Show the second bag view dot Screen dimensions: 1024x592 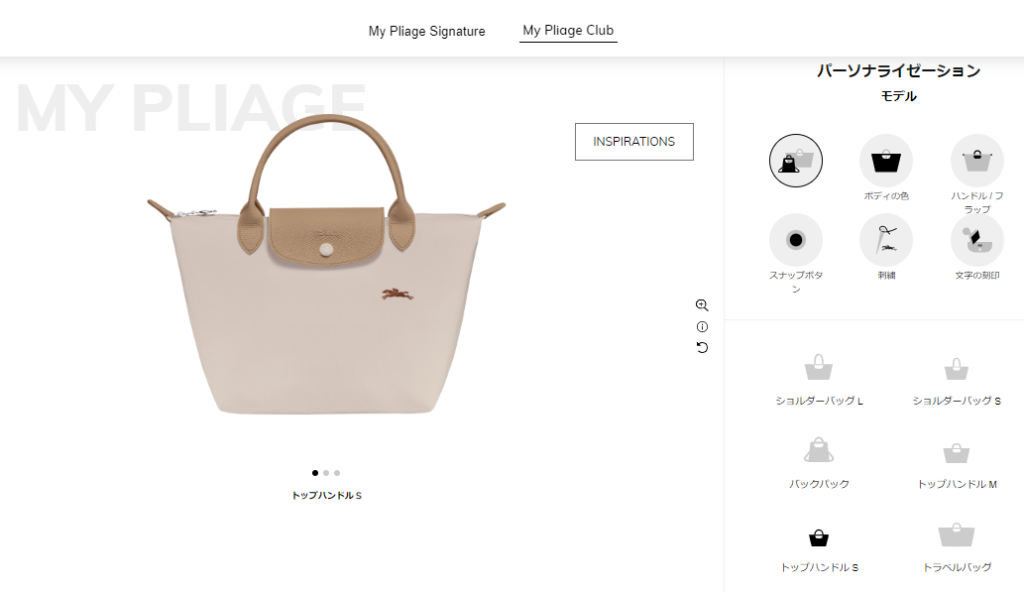point(326,473)
